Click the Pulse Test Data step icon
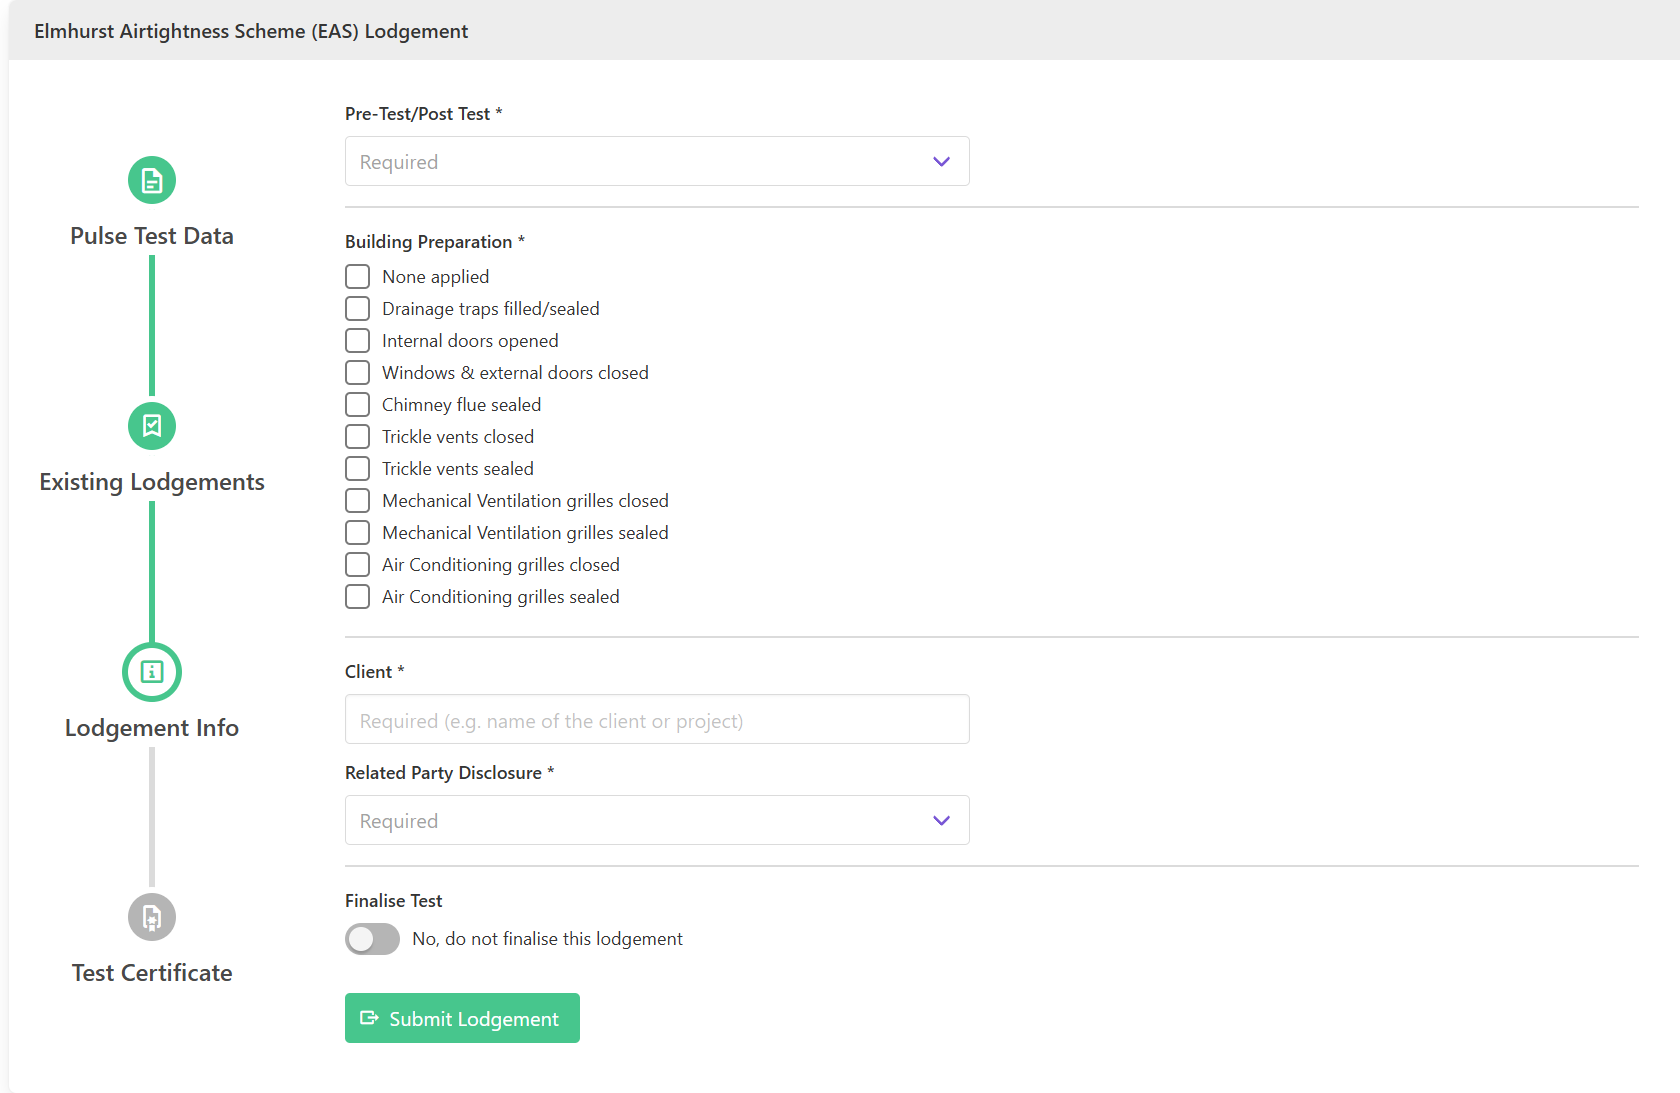This screenshot has width=1680, height=1093. click(x=152, y=180)
